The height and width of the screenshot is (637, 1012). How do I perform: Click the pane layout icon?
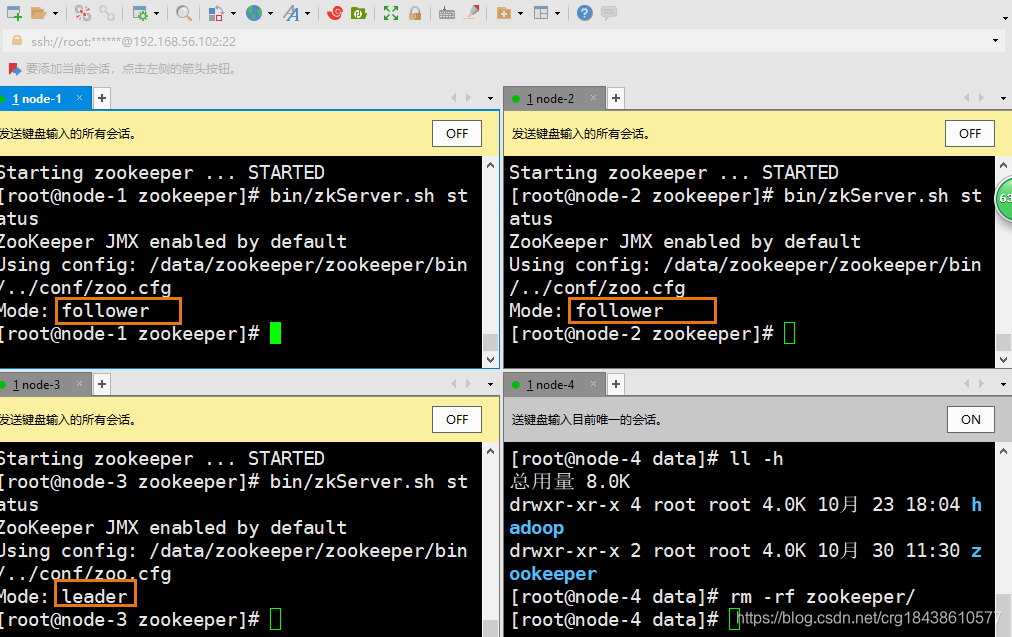coord(541,13)
